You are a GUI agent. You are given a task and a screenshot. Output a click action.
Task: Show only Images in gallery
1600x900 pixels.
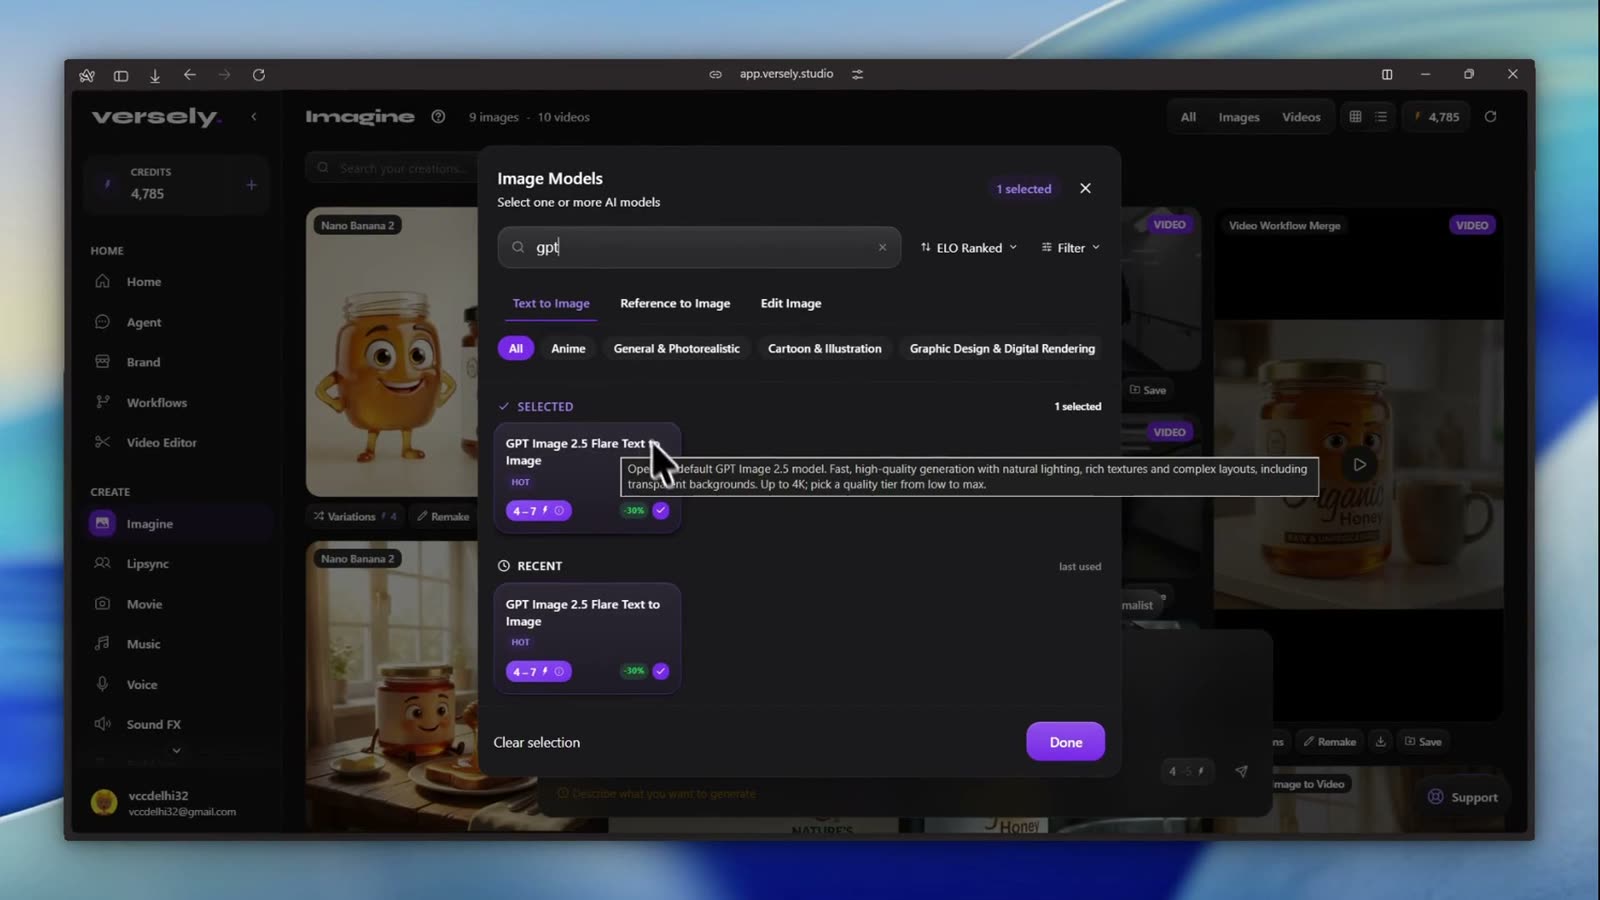pyautogui.click(x=1239, y=117)
